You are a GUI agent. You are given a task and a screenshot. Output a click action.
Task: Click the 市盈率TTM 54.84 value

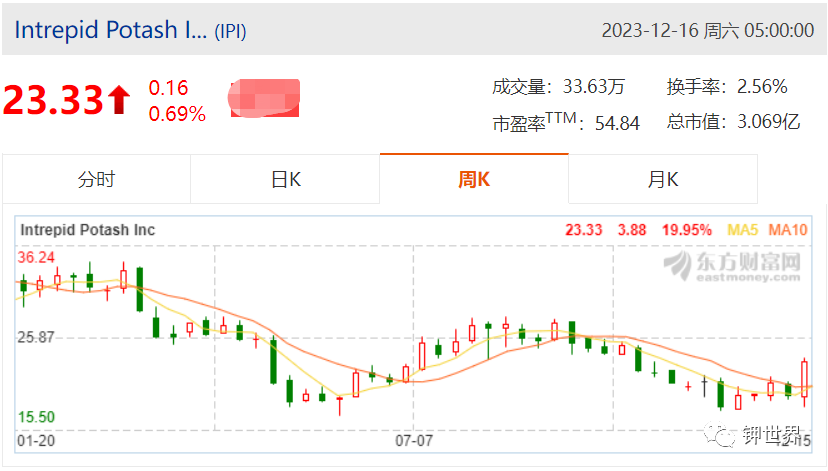click(x=617, y=124)
